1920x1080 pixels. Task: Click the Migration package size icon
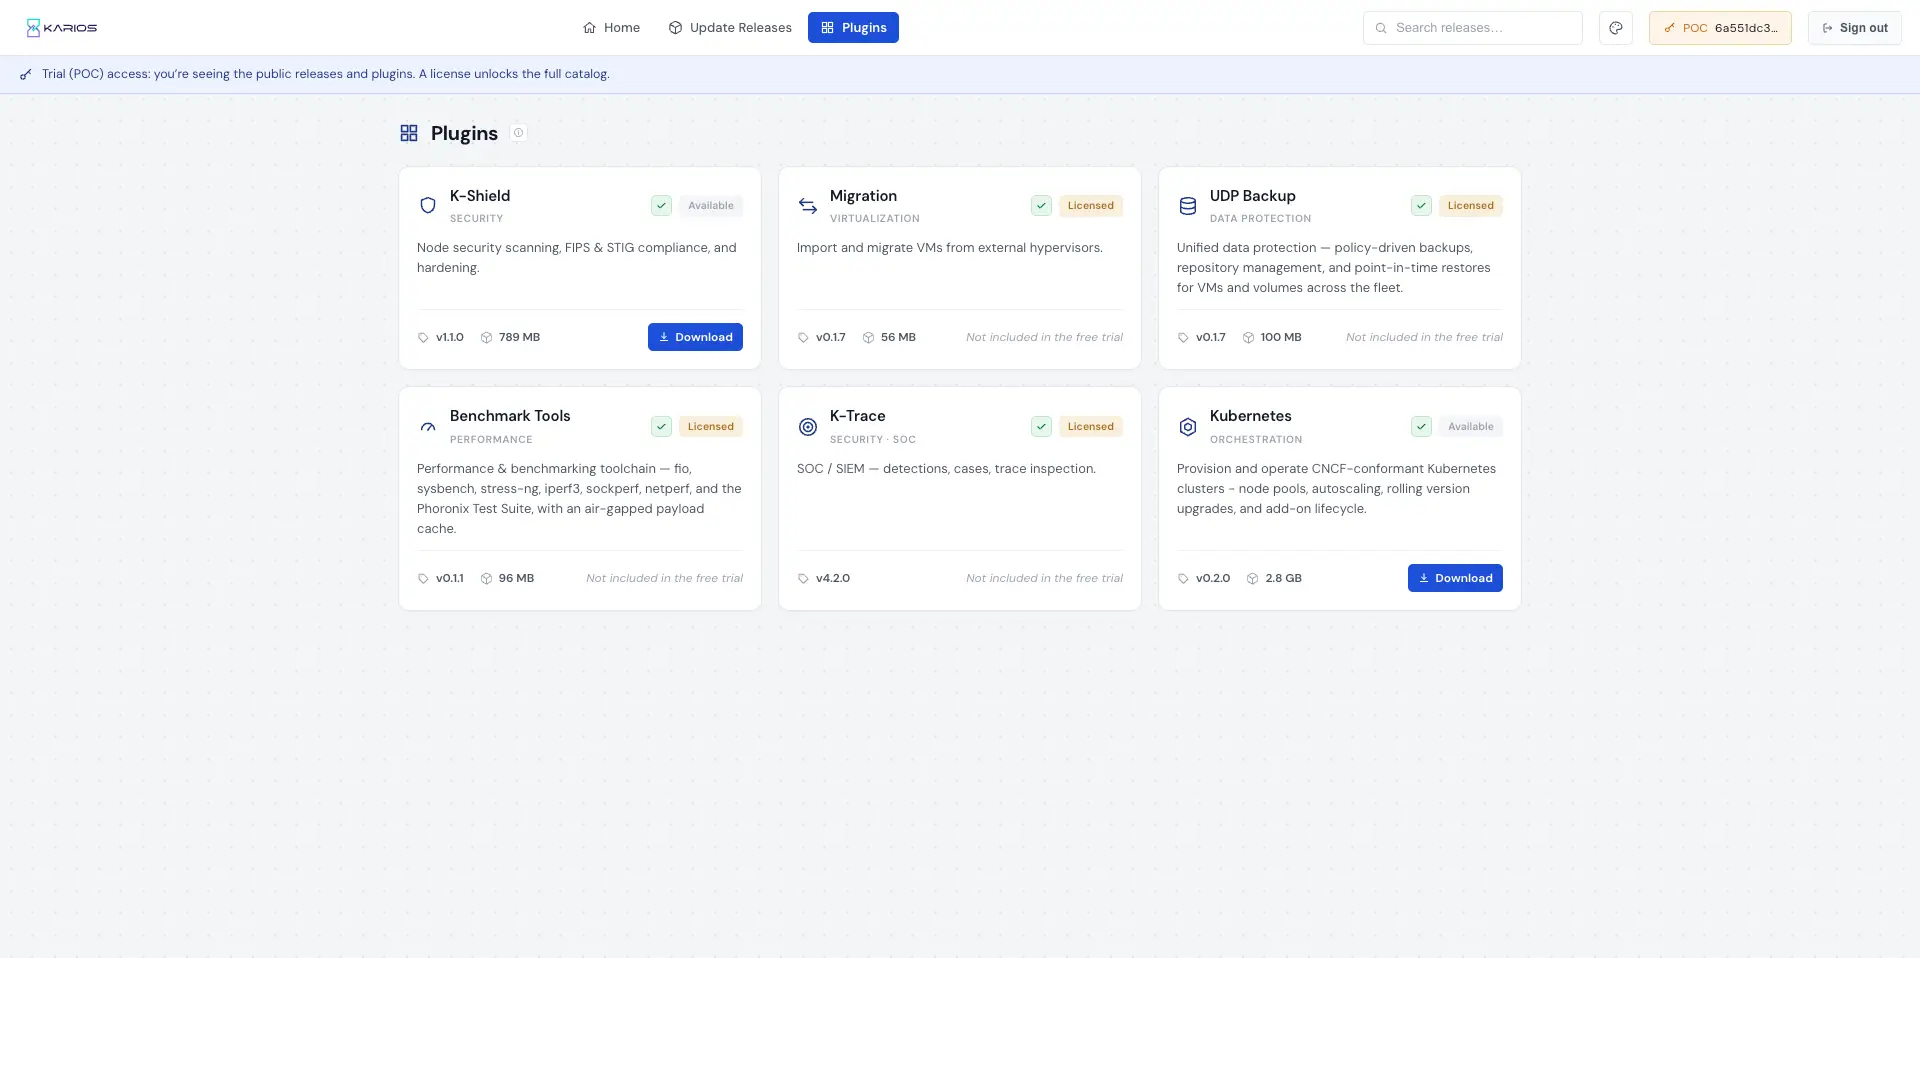click(868, 338)
